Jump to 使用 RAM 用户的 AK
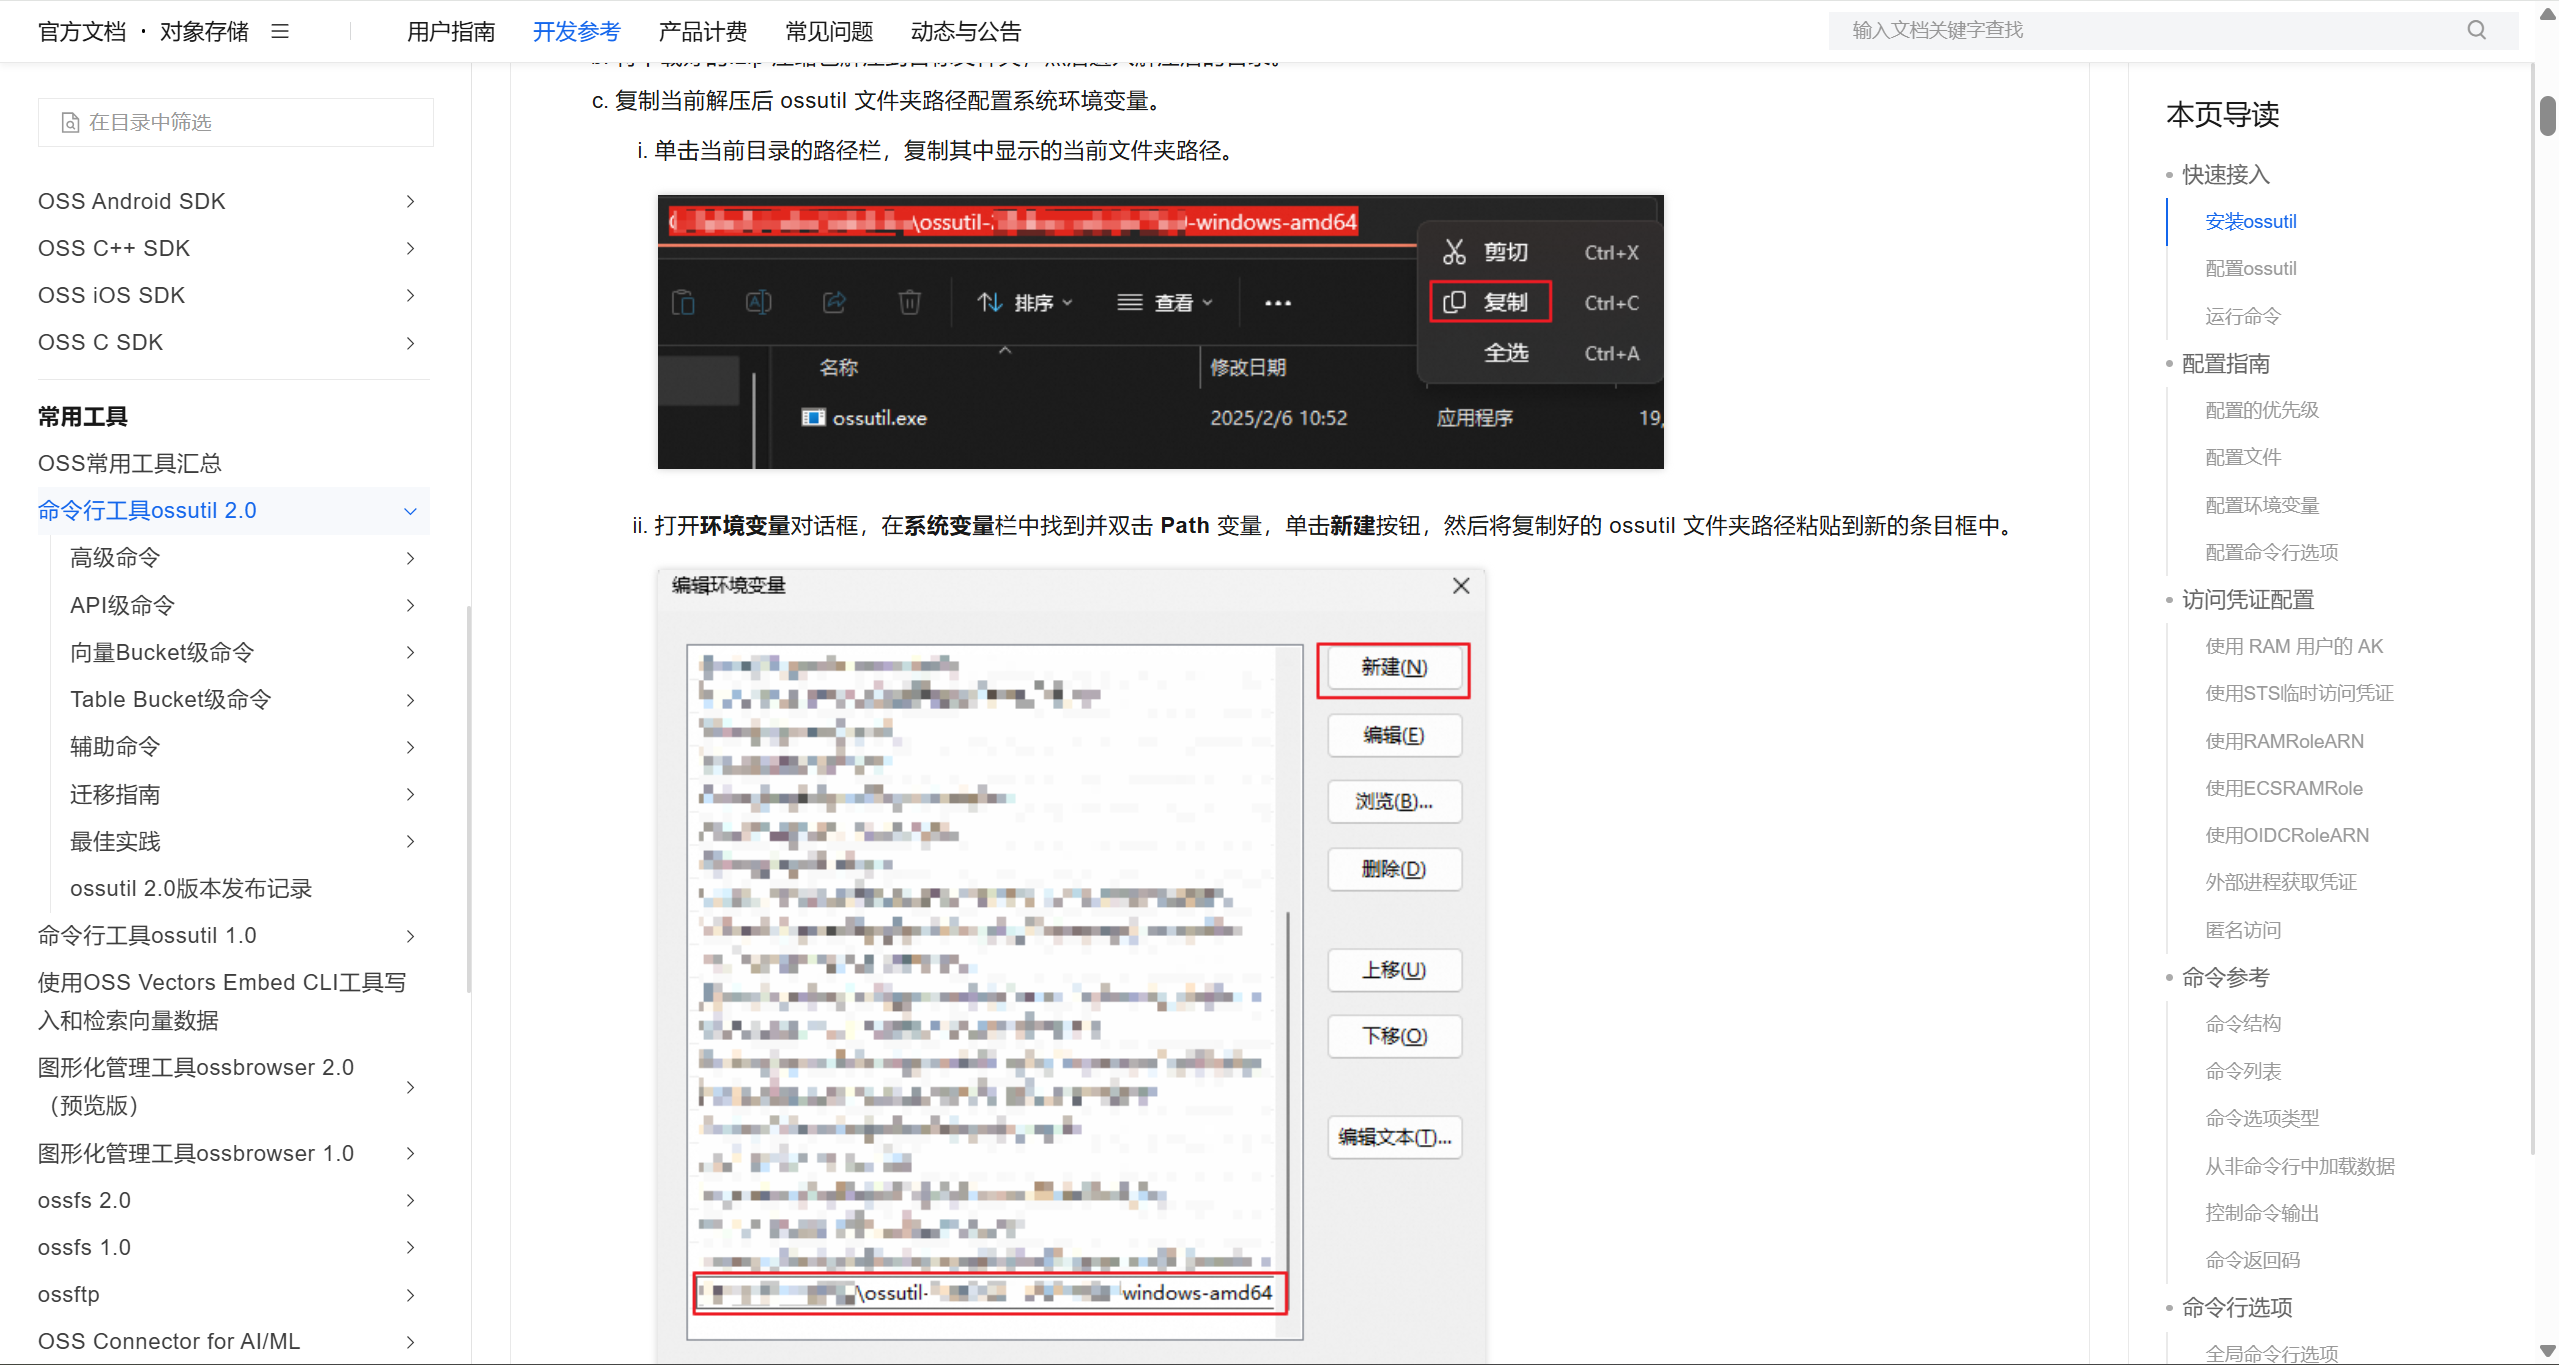Viewport: 2559px width, 1365px height. [2294, 646]
